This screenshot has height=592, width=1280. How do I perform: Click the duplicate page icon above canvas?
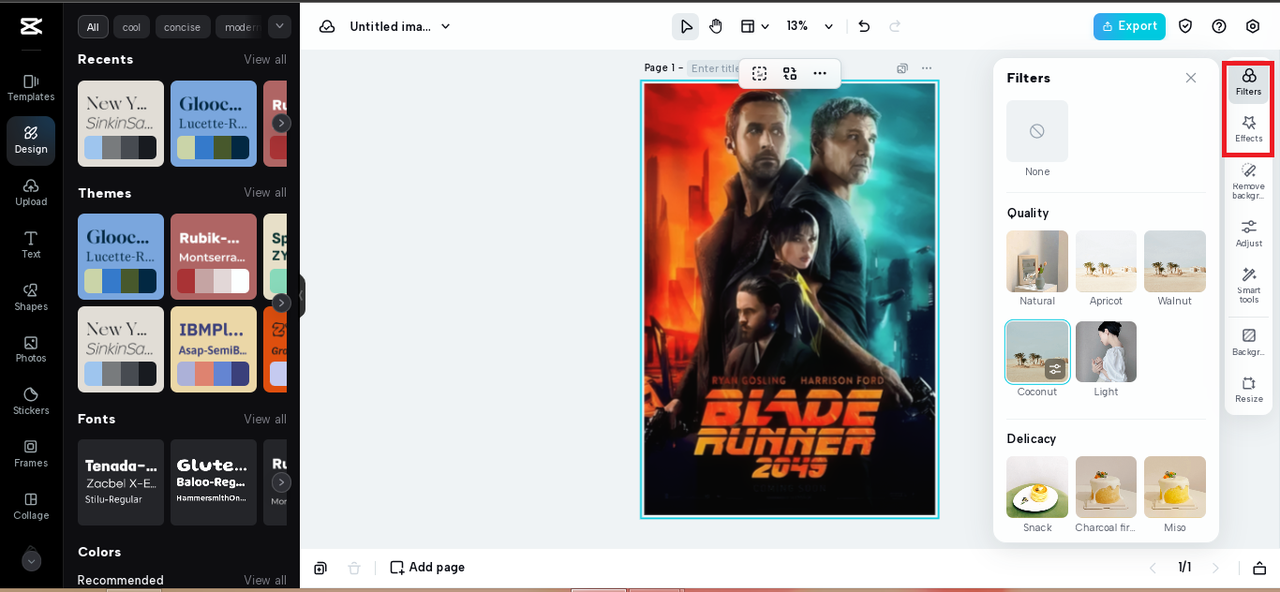coord(902,68)
